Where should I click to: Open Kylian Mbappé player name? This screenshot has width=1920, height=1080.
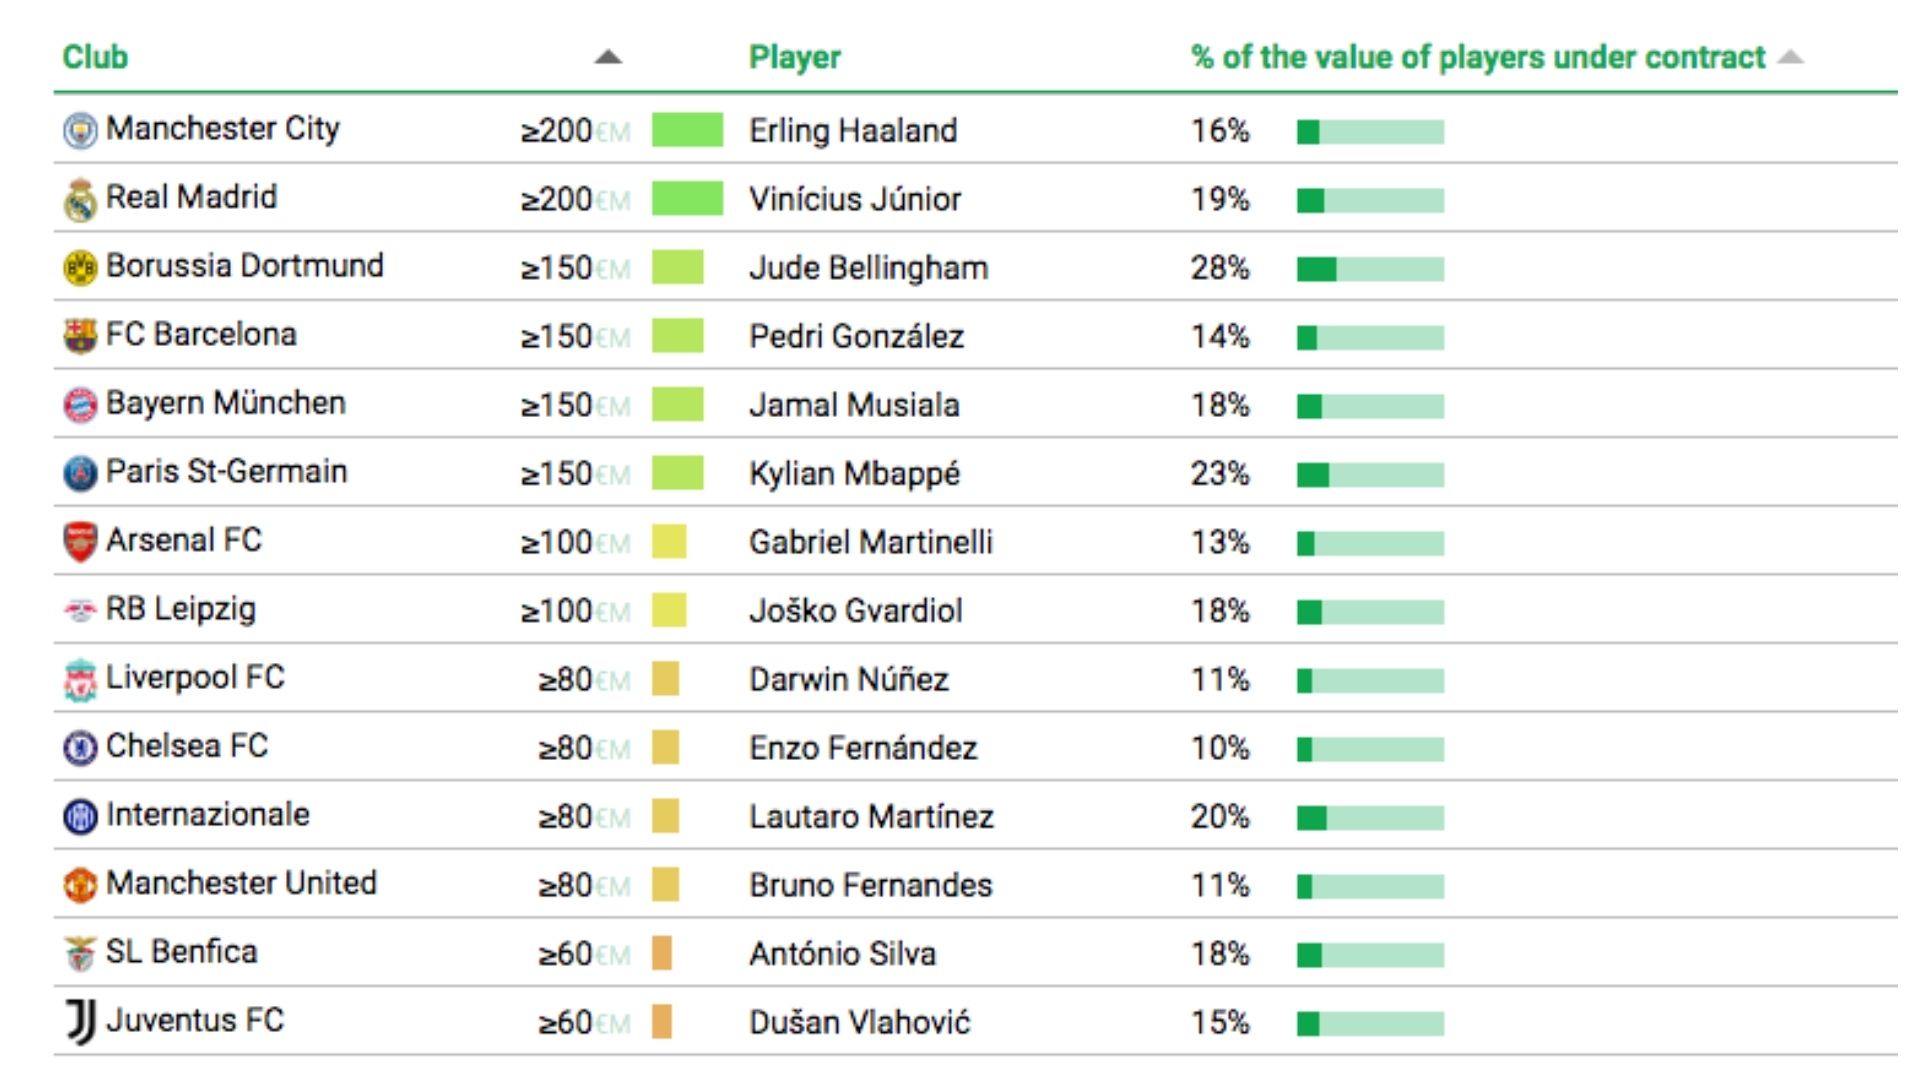[854, 473]
